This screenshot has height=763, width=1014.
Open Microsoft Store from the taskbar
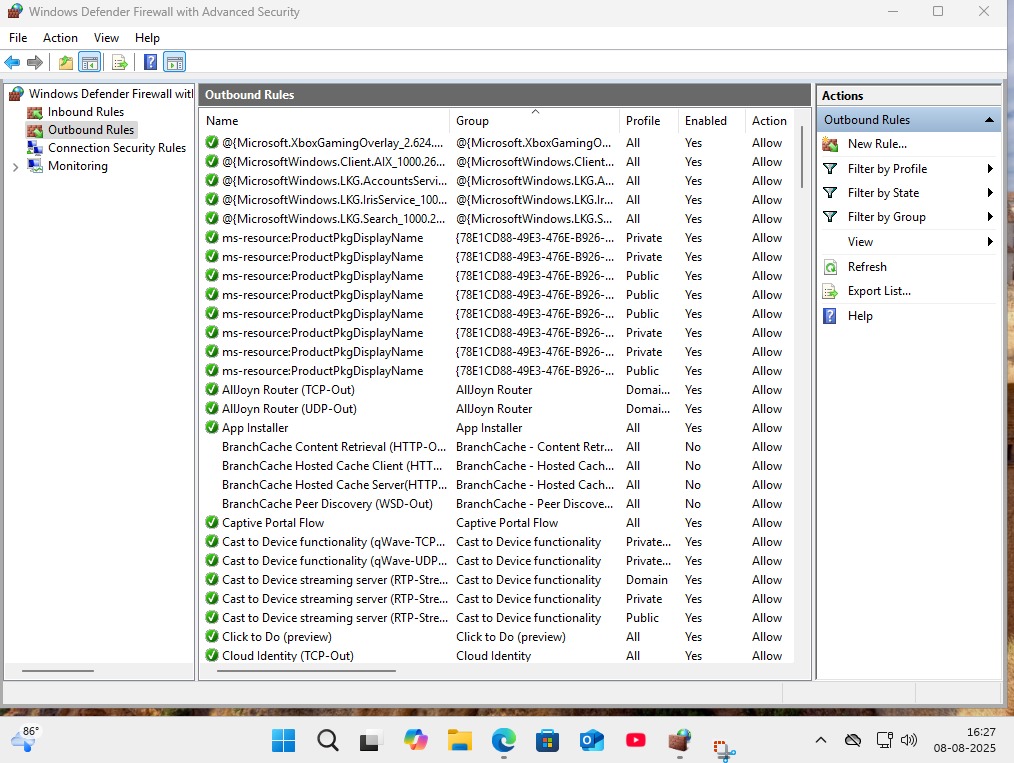(548, 740)
